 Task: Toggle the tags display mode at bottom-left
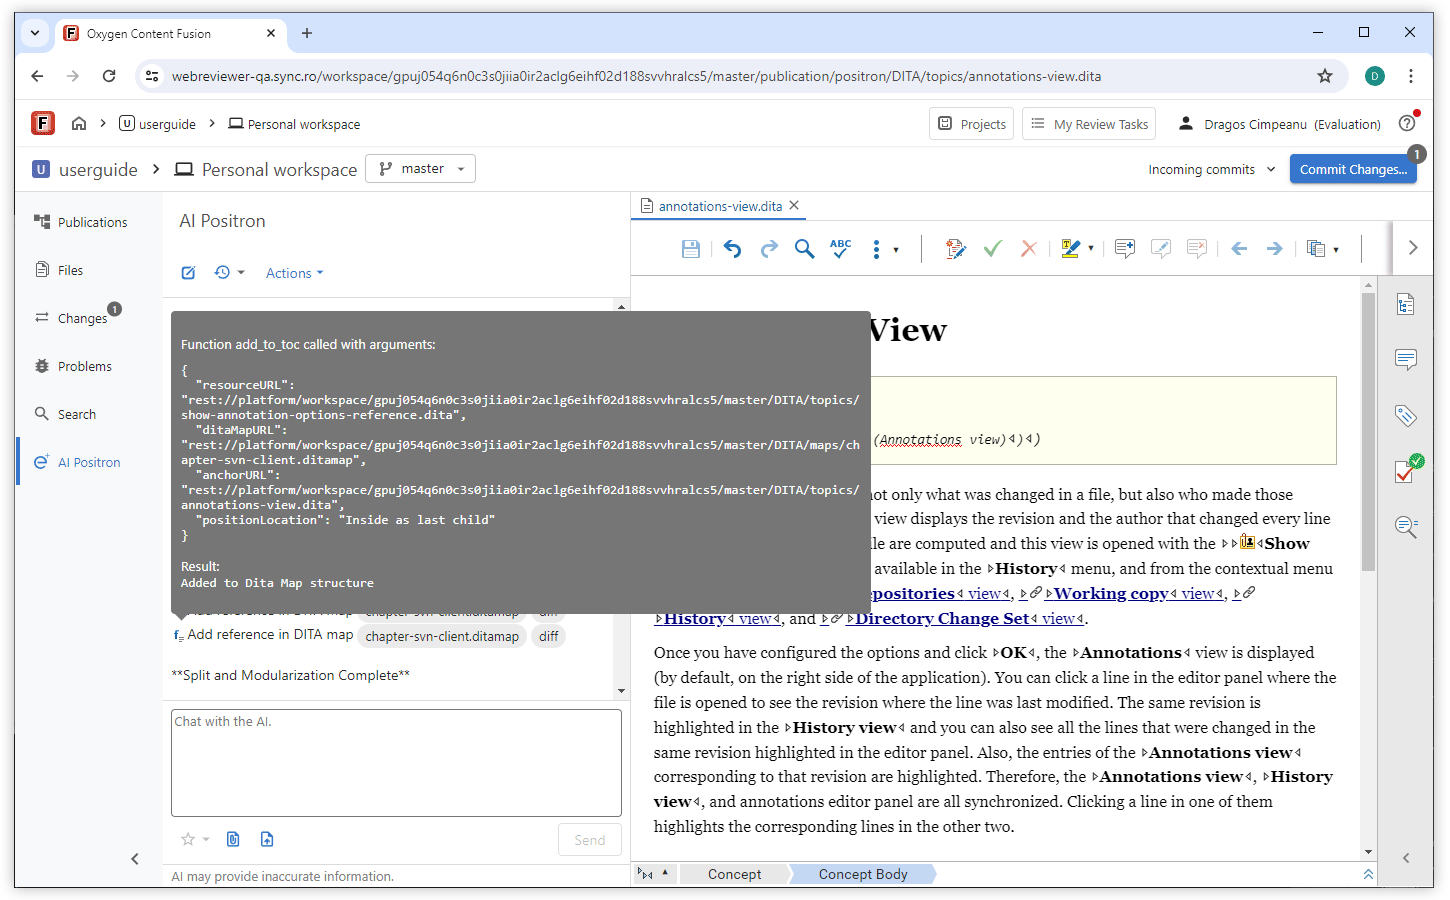coord(653,874)
